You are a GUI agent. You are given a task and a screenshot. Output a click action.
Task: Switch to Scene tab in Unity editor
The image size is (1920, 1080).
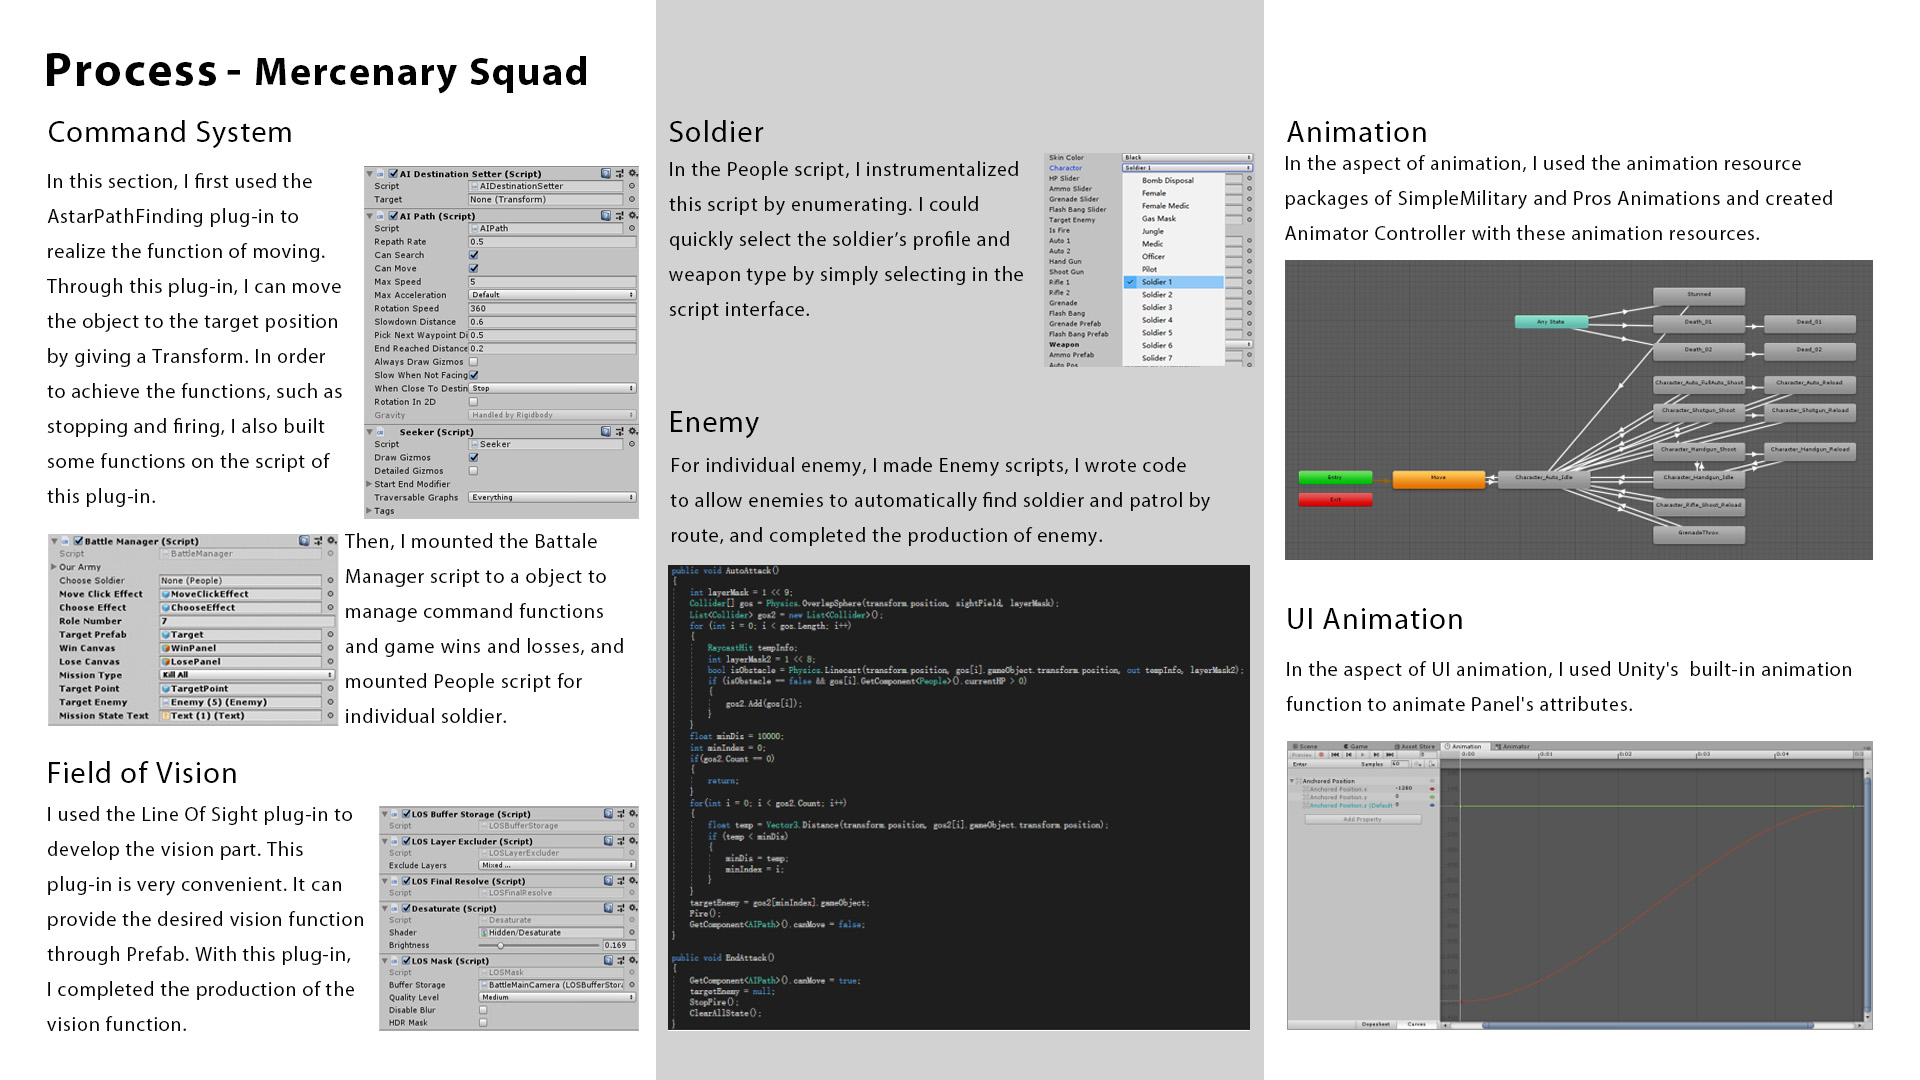click(1304, 746)
